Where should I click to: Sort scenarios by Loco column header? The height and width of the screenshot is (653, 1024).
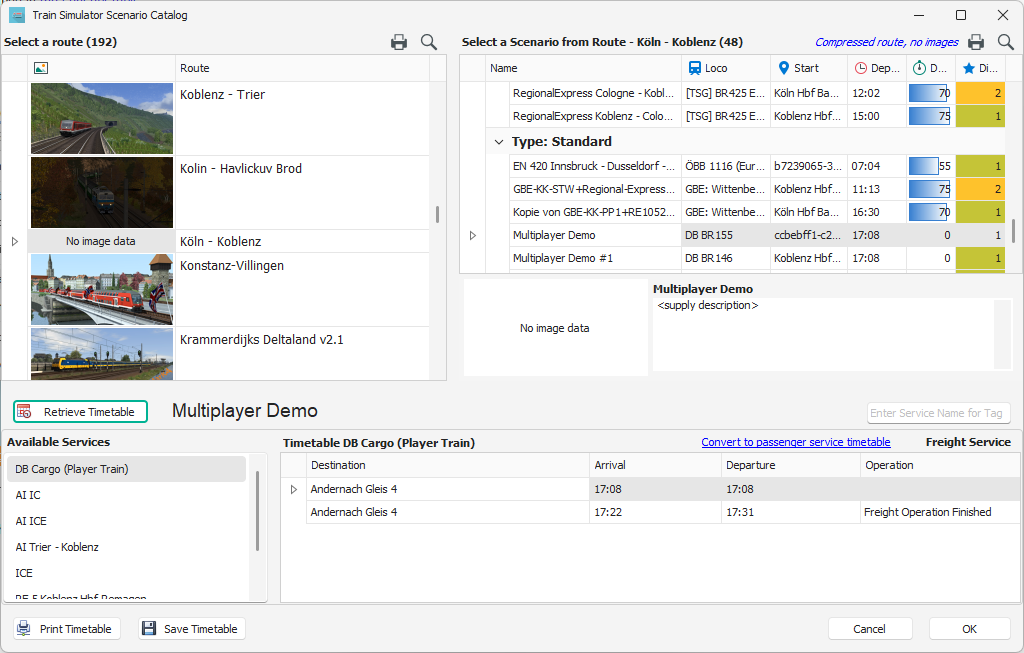[x=726, y=68]
